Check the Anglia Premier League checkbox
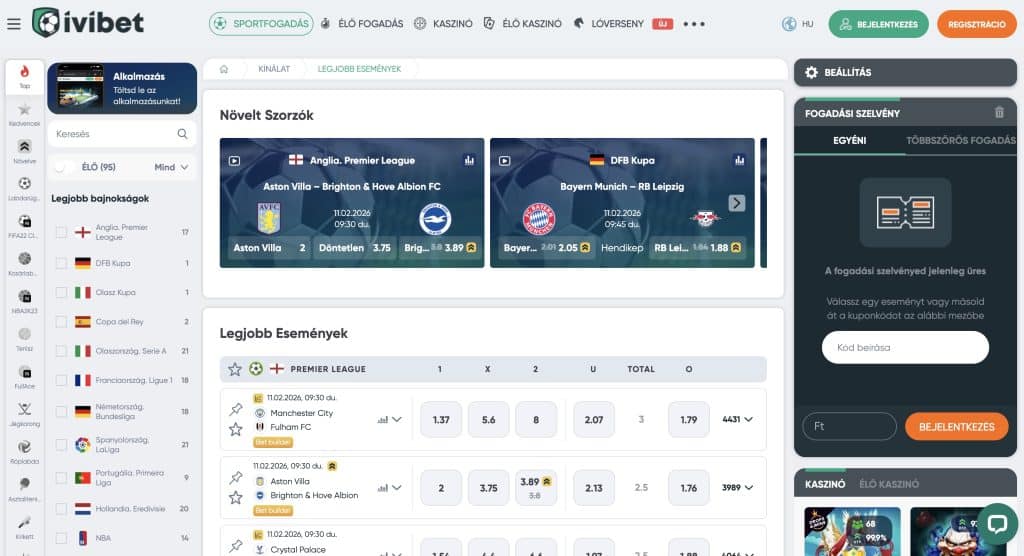This screenshot has width=1024, height=556. tap(61, 233)
